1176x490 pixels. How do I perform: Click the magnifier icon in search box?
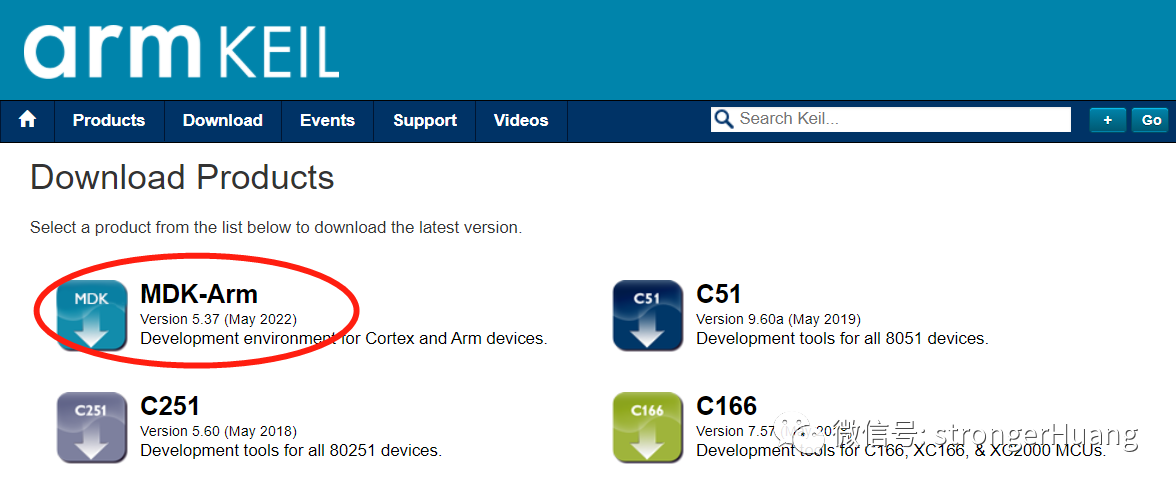[723, 119]
